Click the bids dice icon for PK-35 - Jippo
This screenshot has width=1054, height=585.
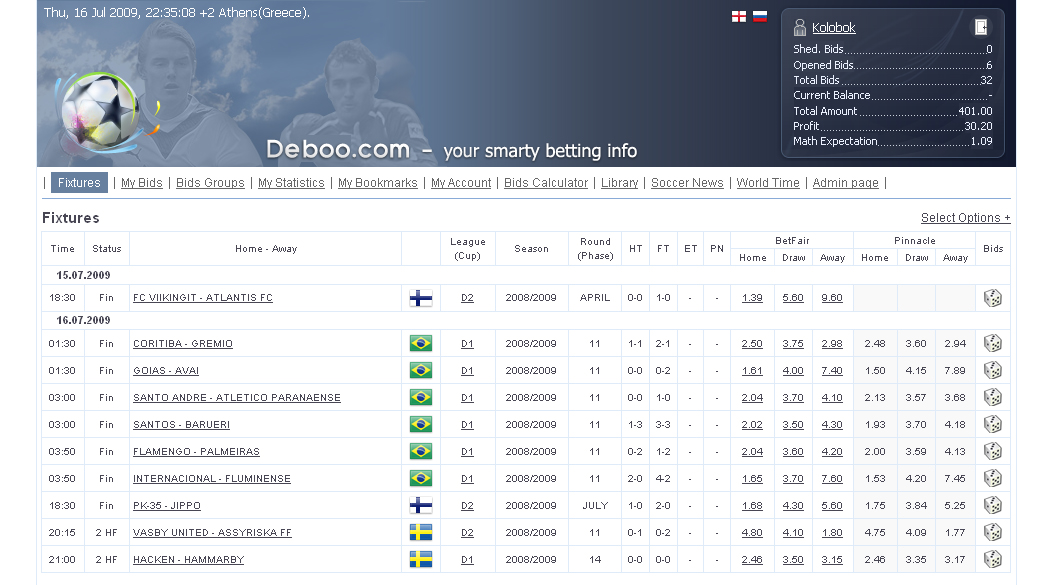pyautogui.click(x=993, y=505)
